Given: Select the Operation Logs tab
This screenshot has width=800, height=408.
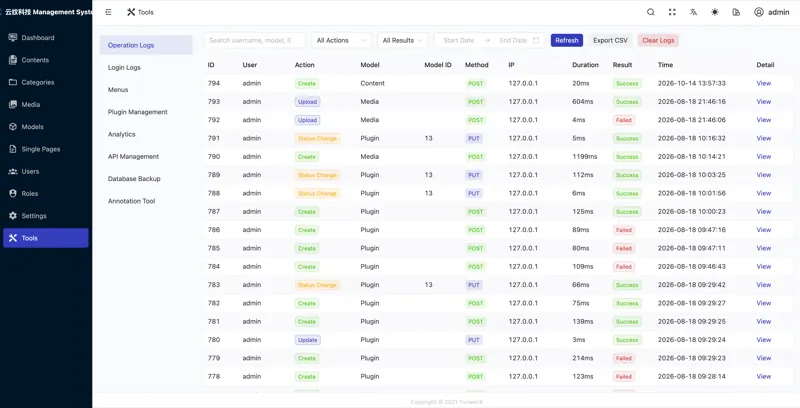Looking at the screenshot, I should 146,45.
